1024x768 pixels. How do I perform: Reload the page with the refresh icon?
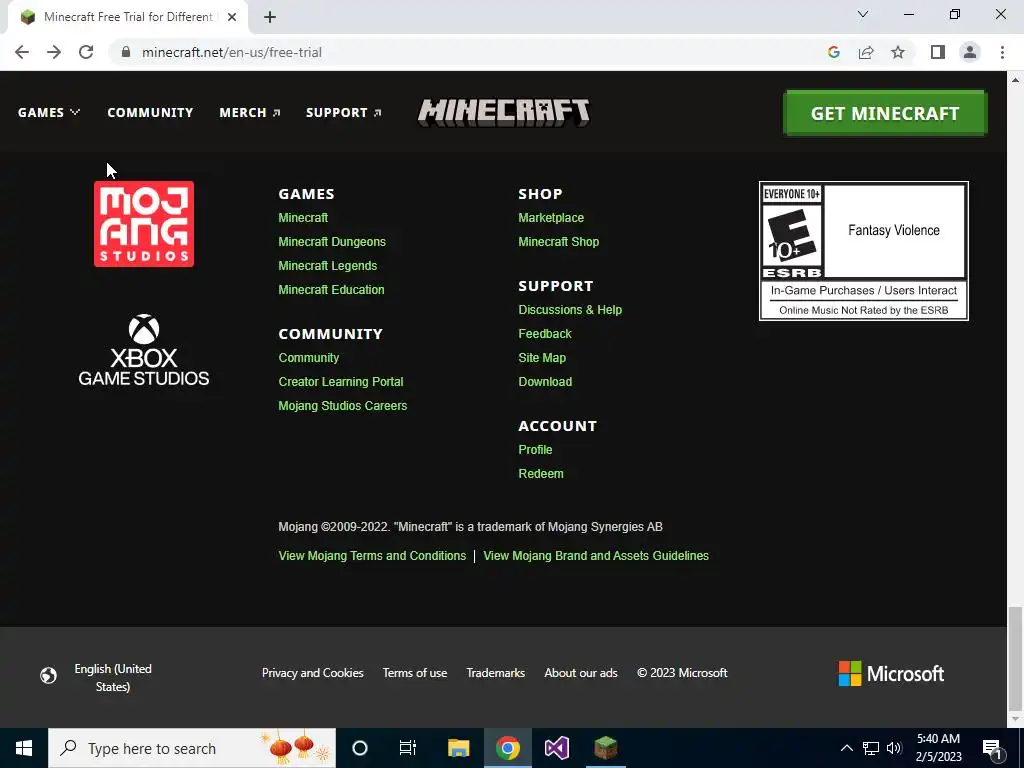86,52
